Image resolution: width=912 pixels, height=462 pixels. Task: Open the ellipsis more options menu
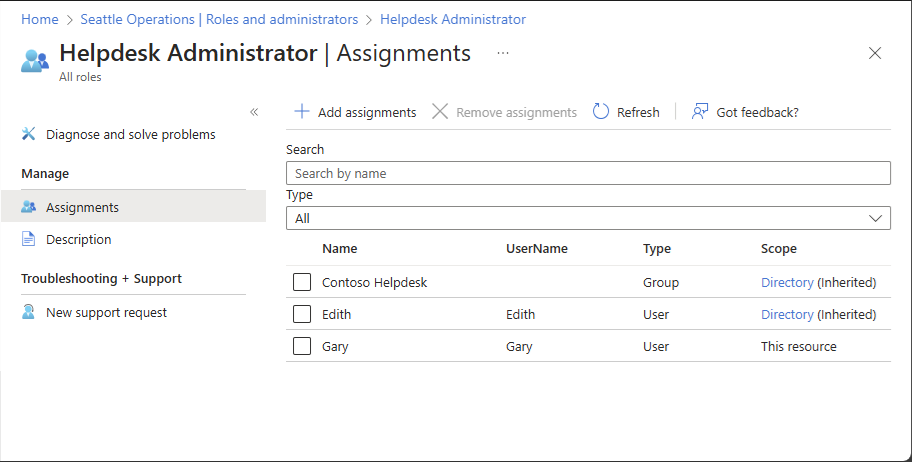point(503,53)
